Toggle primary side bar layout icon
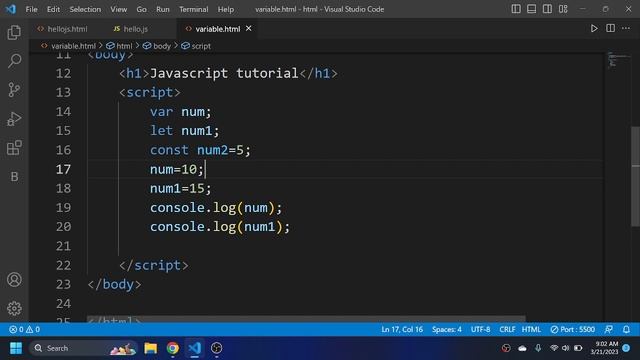640x360 pixels. pos(516,9)
